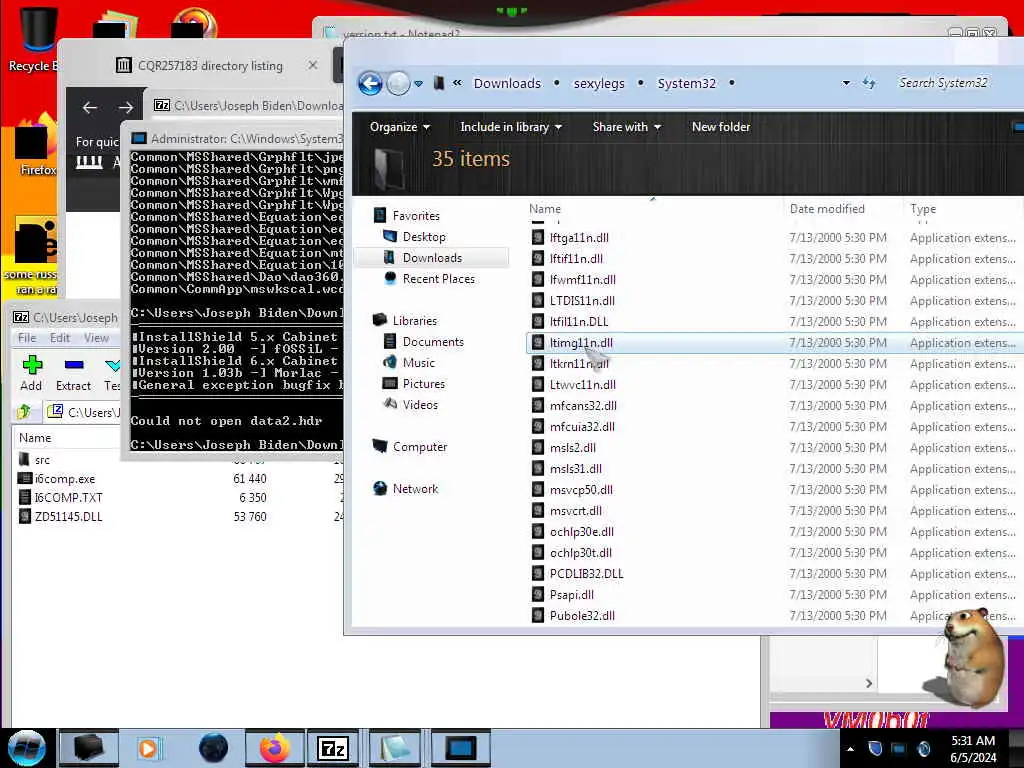The height and width of the screenshot is (768, 1024).
Task: Select file Psapi.dll
Action: [571, 594]
